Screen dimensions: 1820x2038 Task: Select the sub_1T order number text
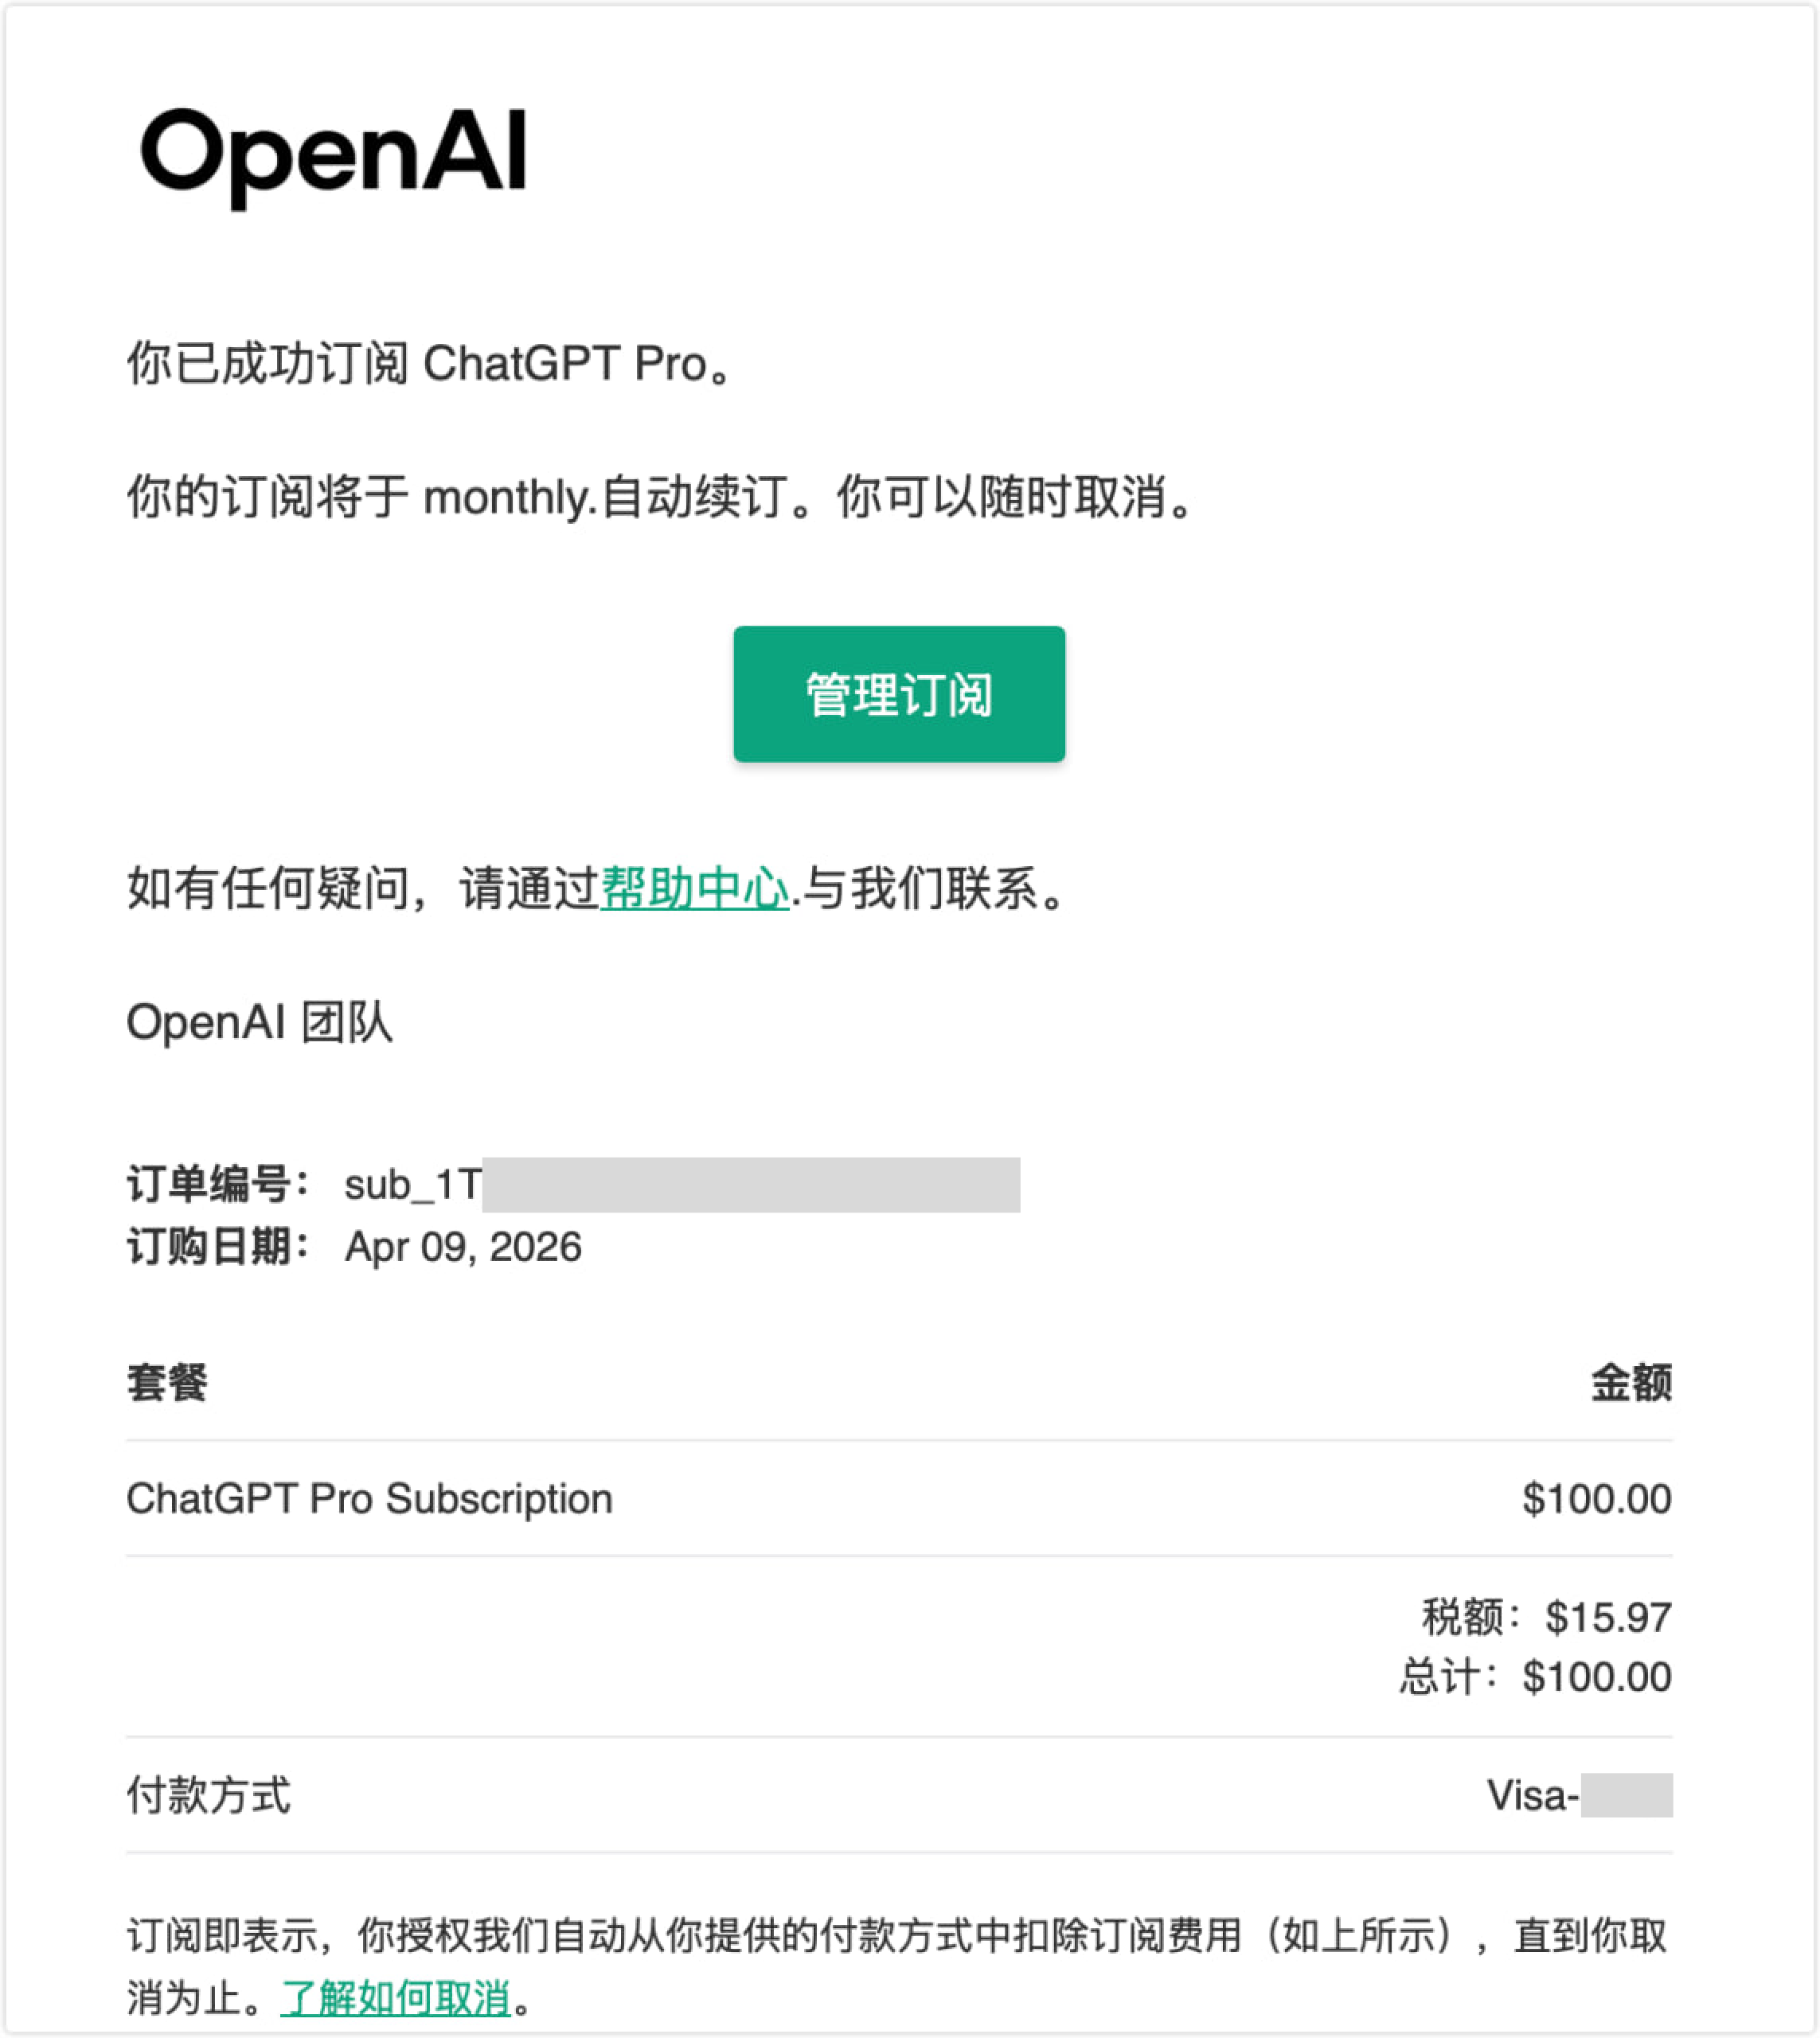412,1185
